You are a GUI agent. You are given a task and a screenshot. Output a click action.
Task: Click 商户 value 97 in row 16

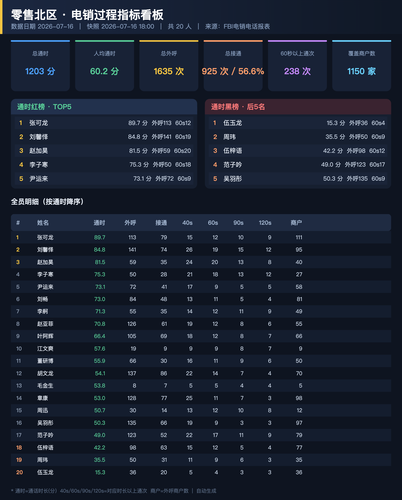[299, 423]
